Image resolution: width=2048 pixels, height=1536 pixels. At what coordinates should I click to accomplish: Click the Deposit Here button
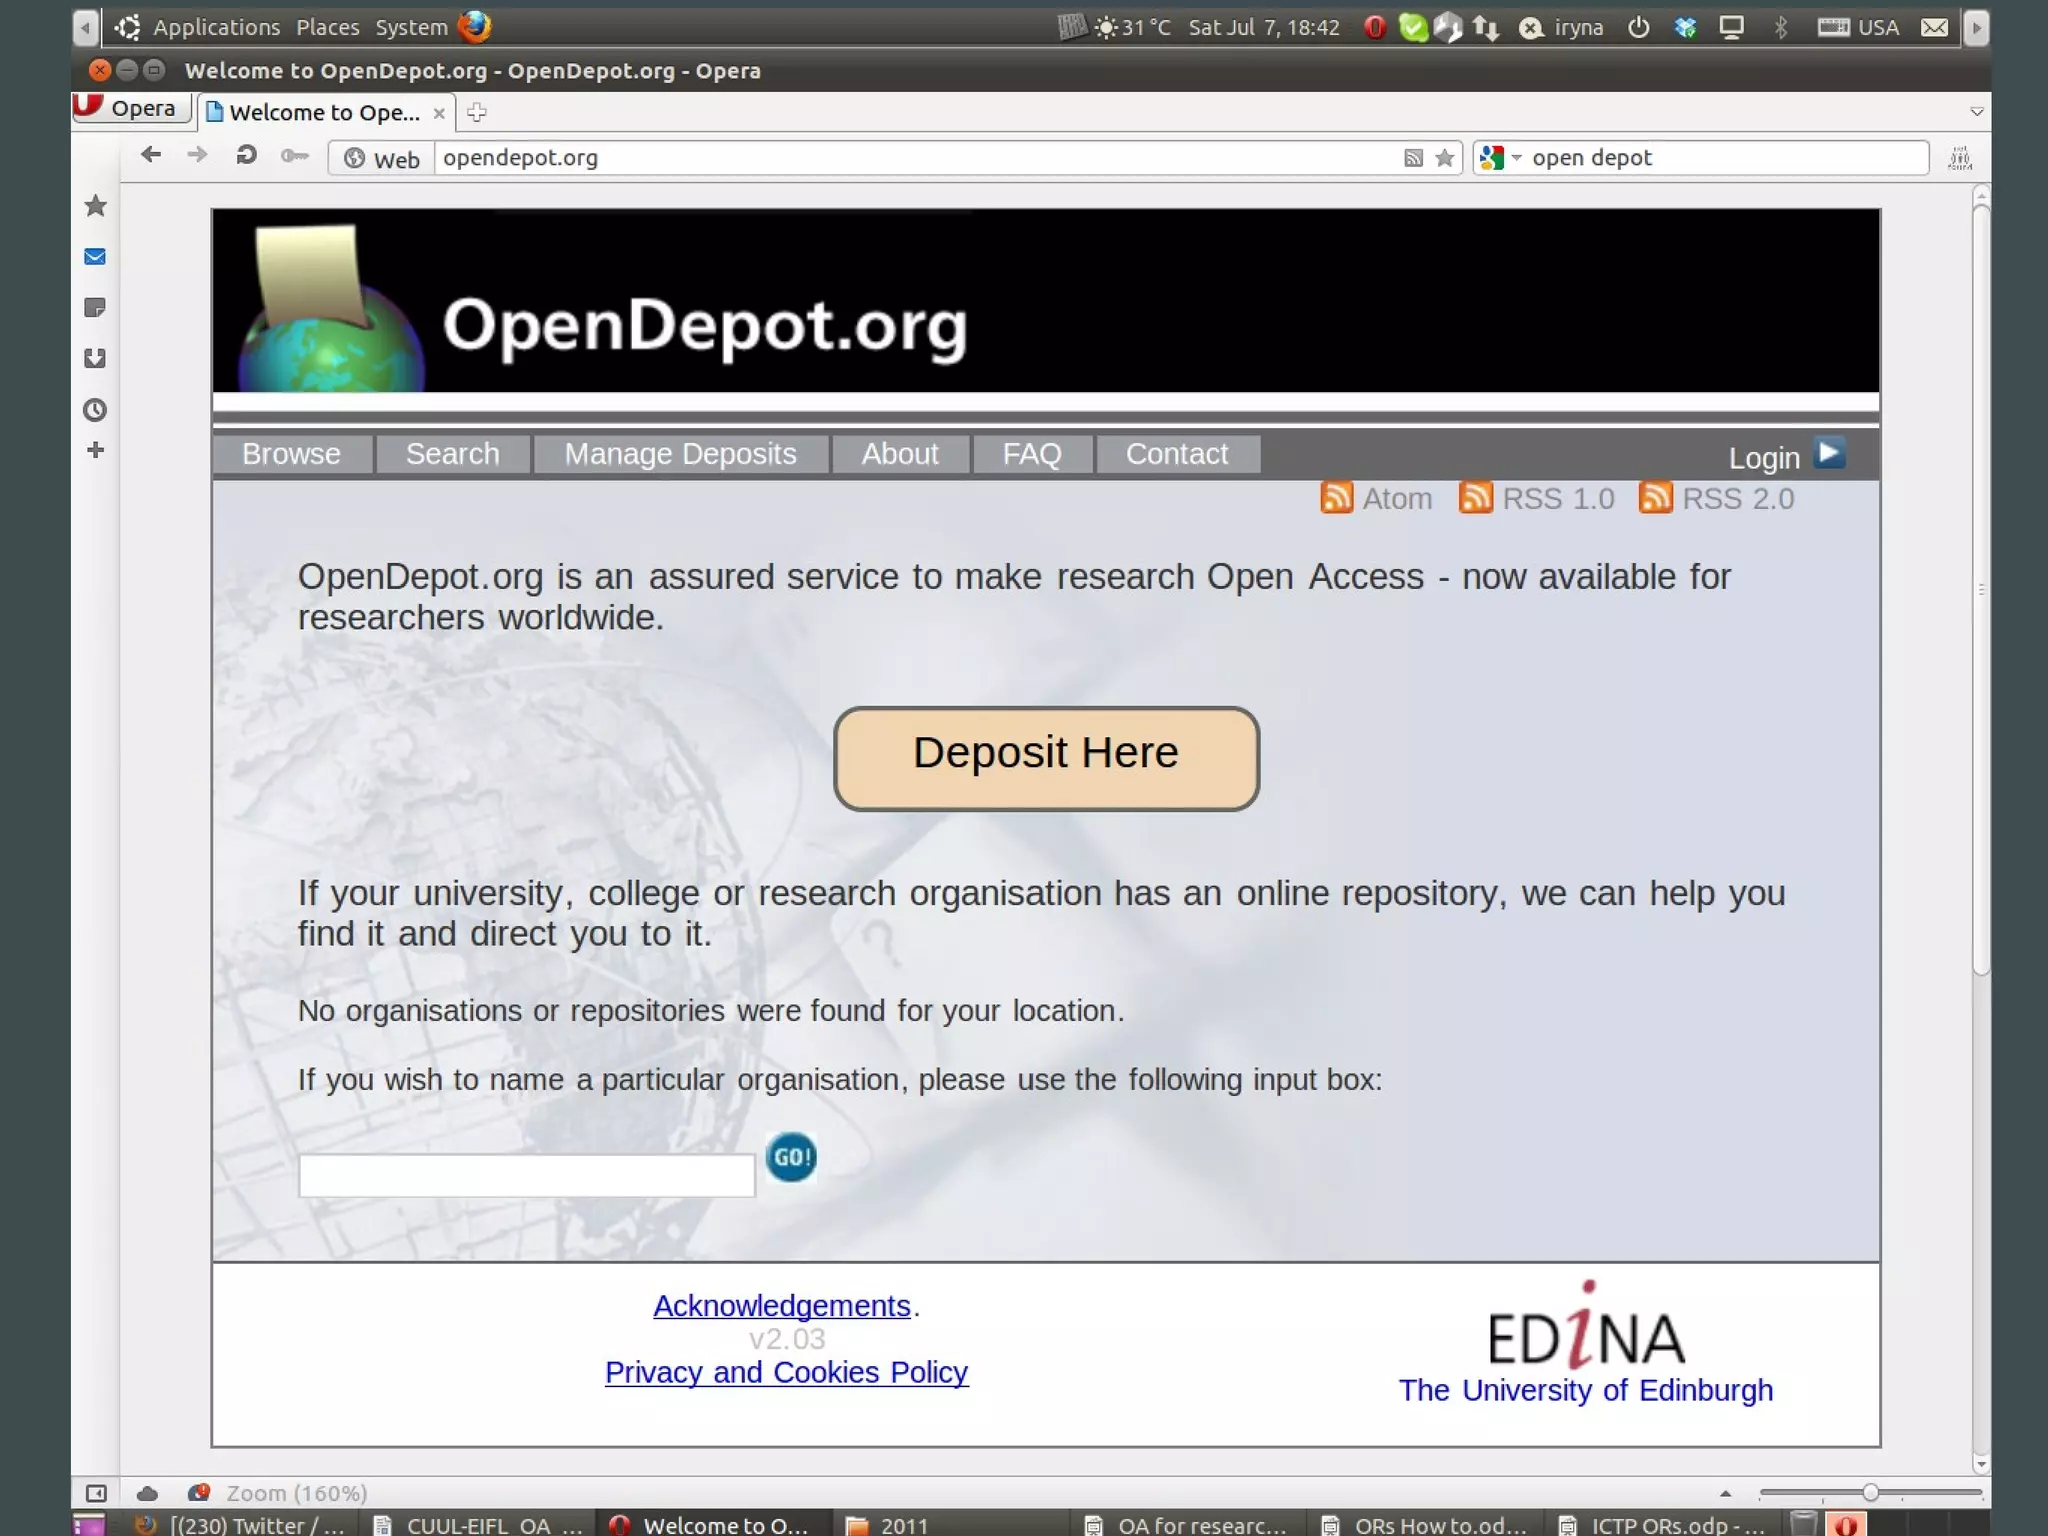[1045, 758]
